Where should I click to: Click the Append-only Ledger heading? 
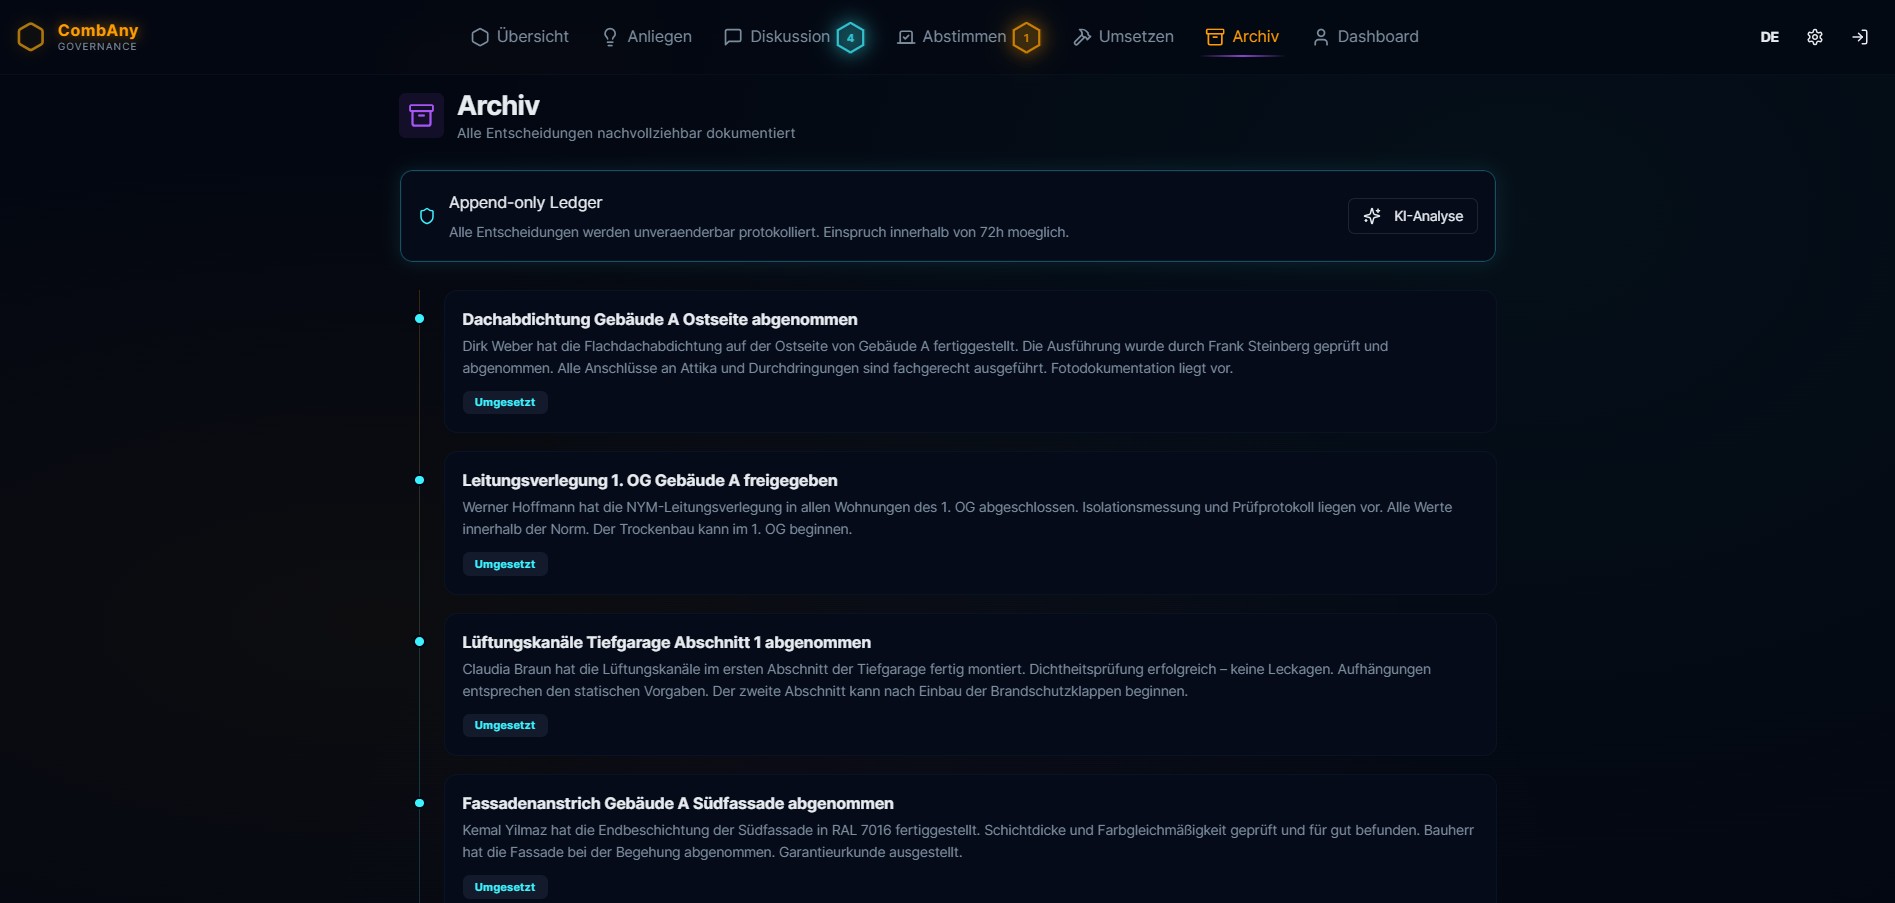click(x=525, y=202)
